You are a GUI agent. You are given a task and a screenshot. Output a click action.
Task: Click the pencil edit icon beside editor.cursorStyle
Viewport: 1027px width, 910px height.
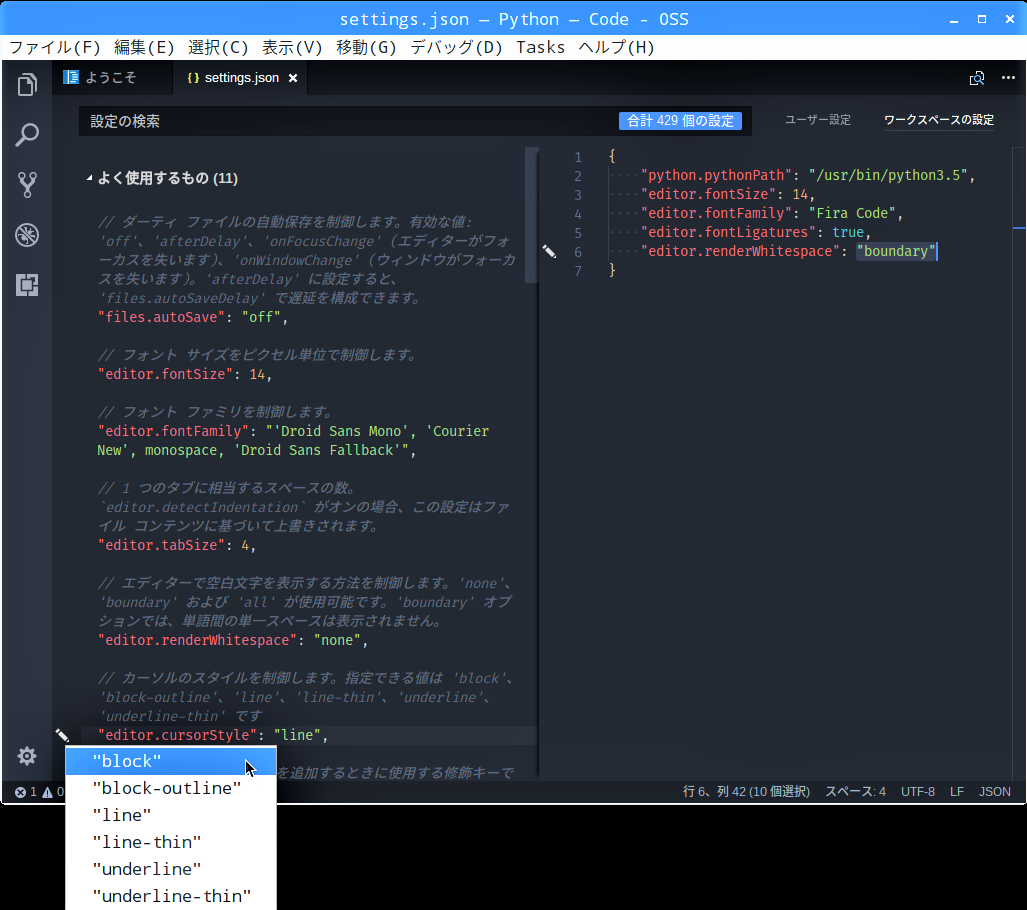(x=62, y=735)
